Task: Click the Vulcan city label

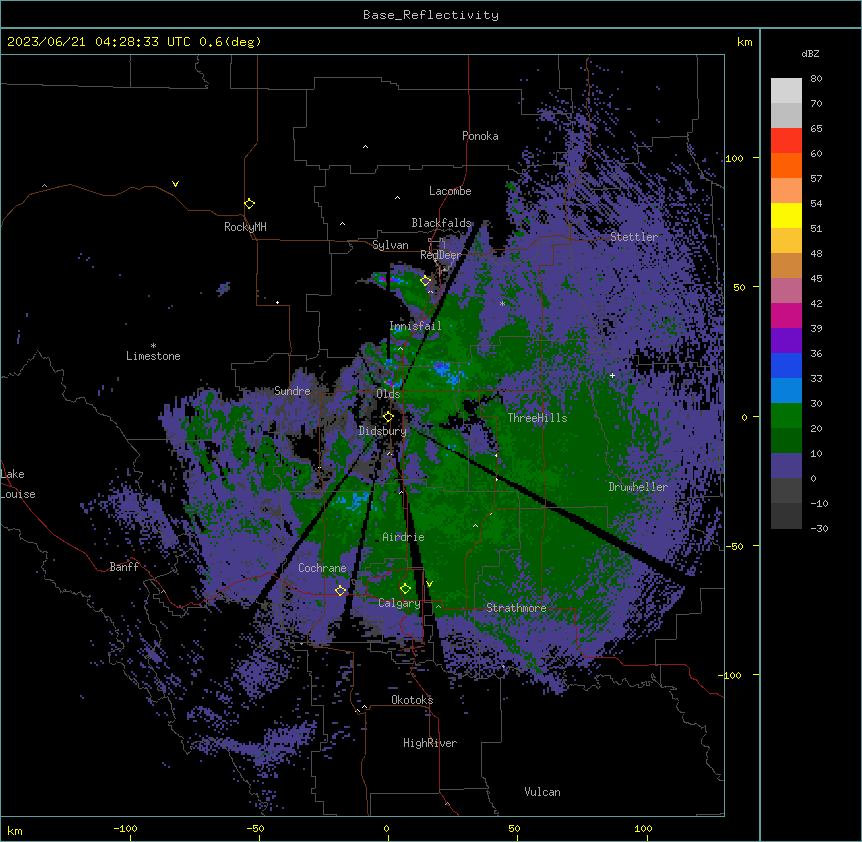Action: pyautogui.click(x=543, y=792)
